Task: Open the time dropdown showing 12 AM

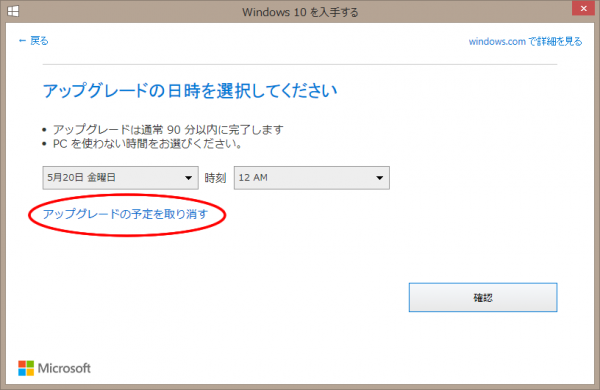Action: [312, 178]
